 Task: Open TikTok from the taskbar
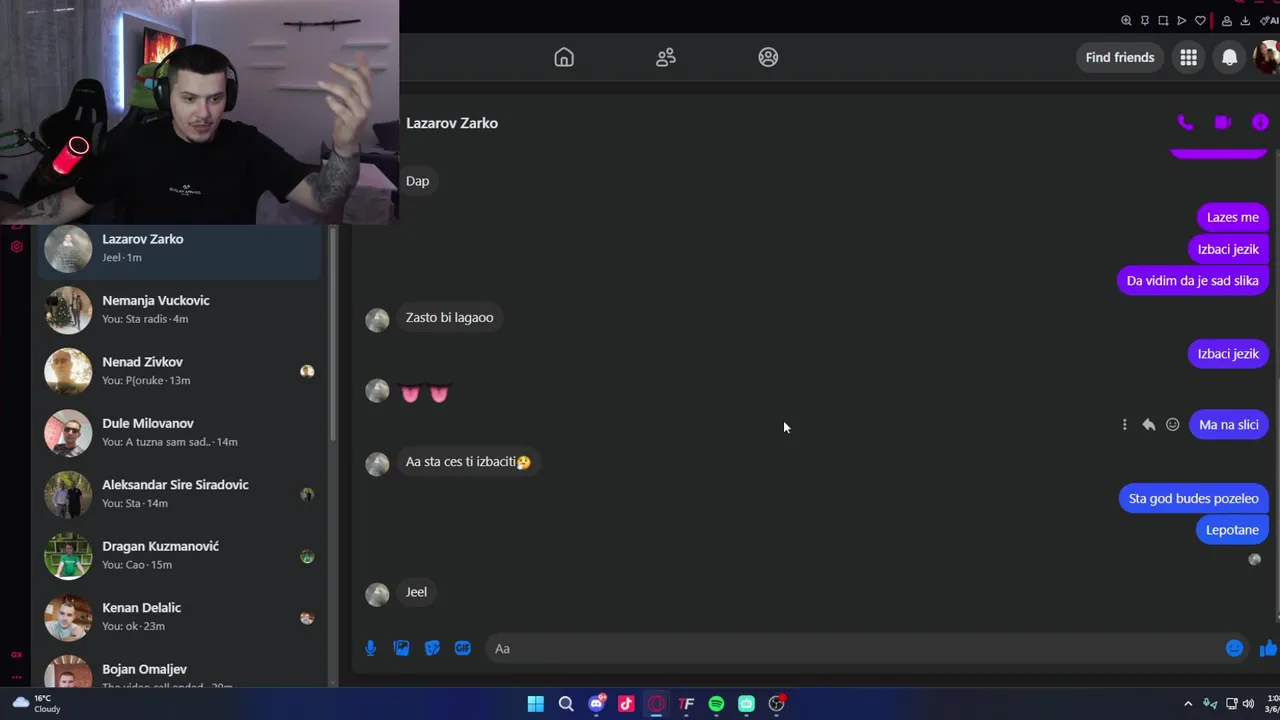coord(626,704)
